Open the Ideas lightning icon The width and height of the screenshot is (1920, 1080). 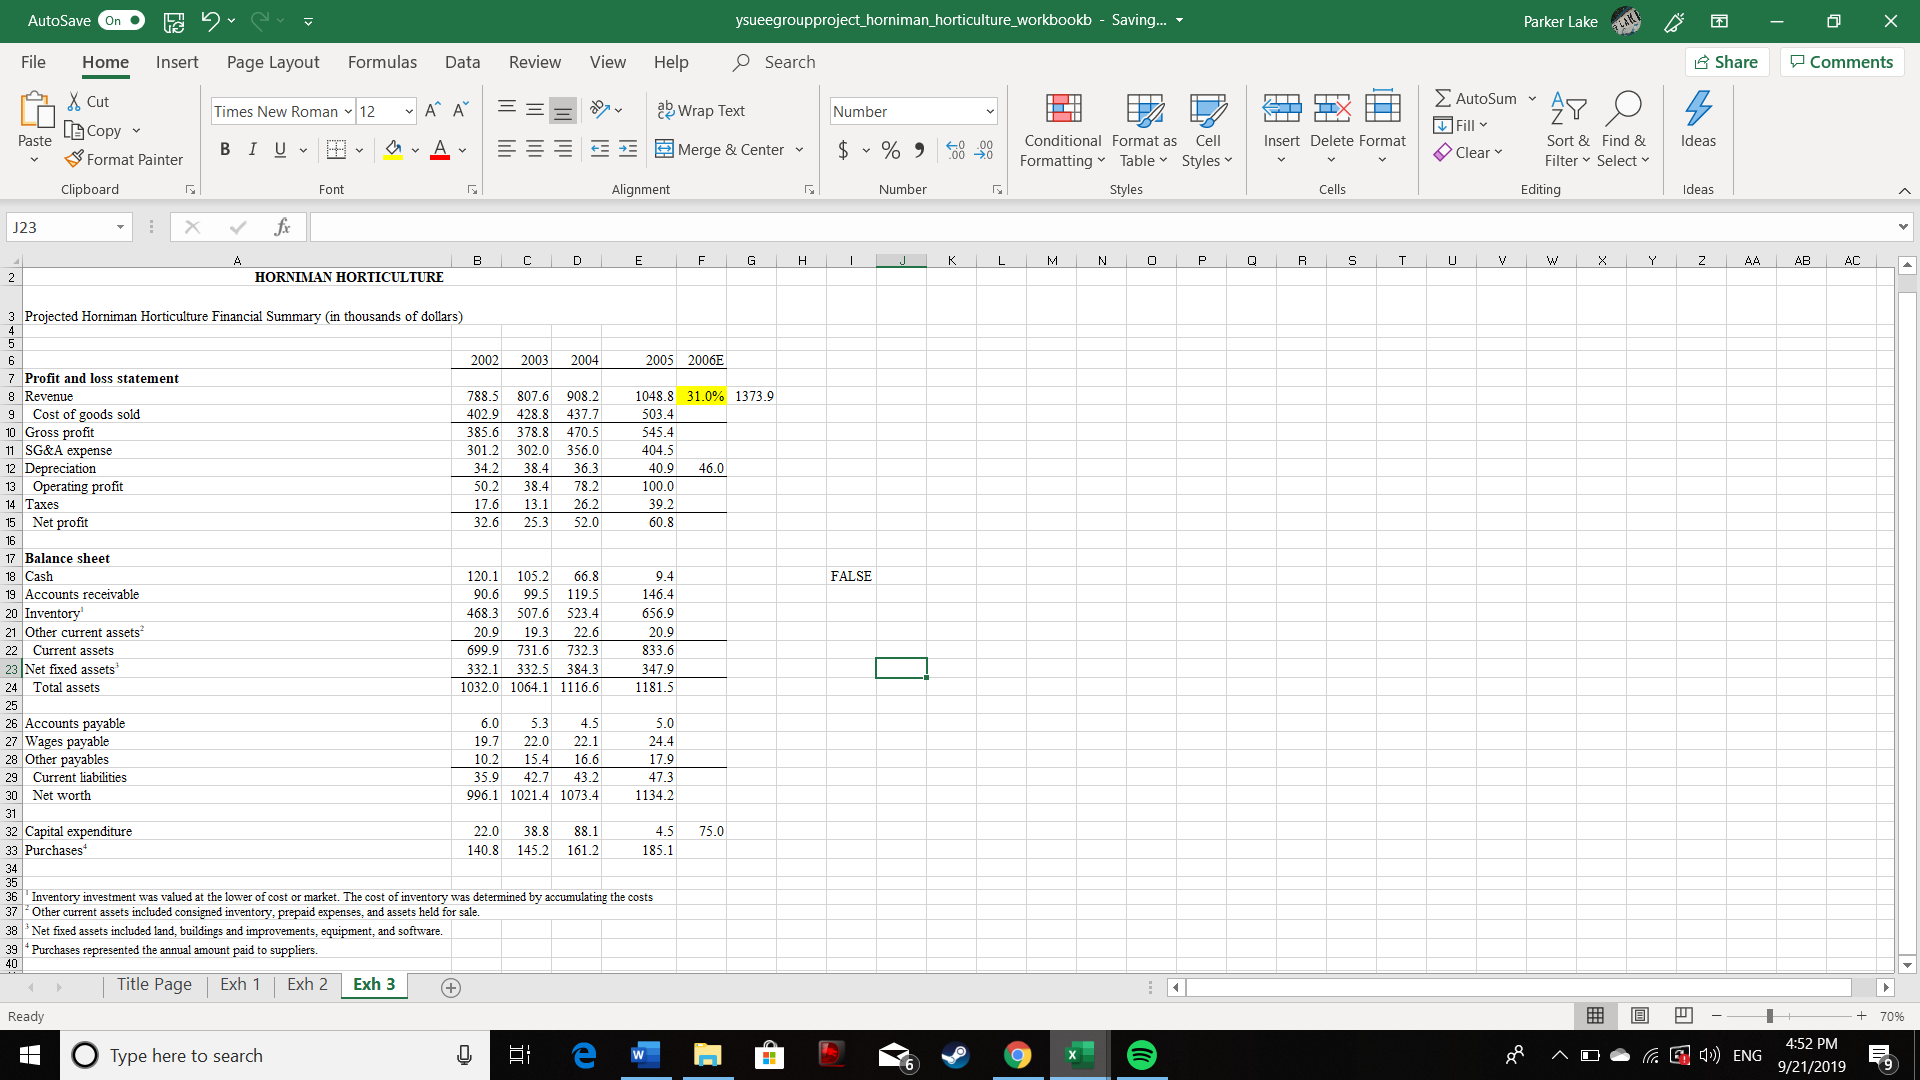pos(1698,108)
